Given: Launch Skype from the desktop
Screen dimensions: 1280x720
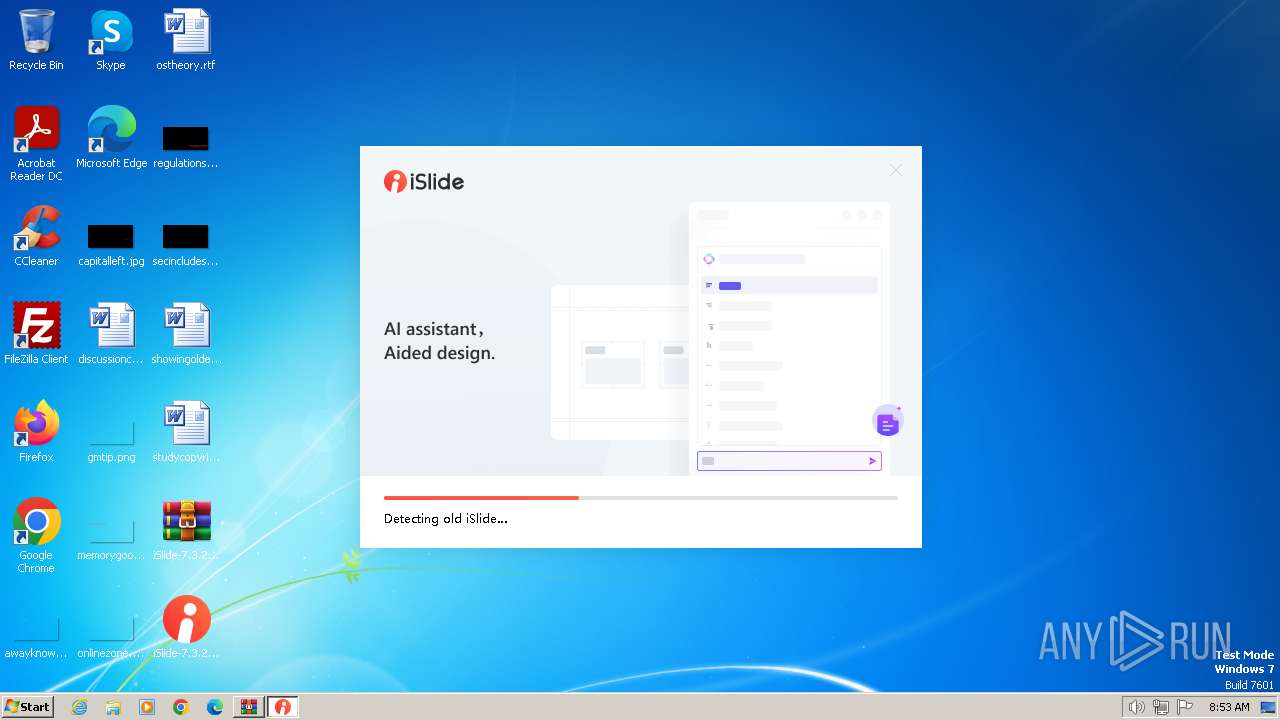Looking at the screenshot, I should (x=111, y=40).
